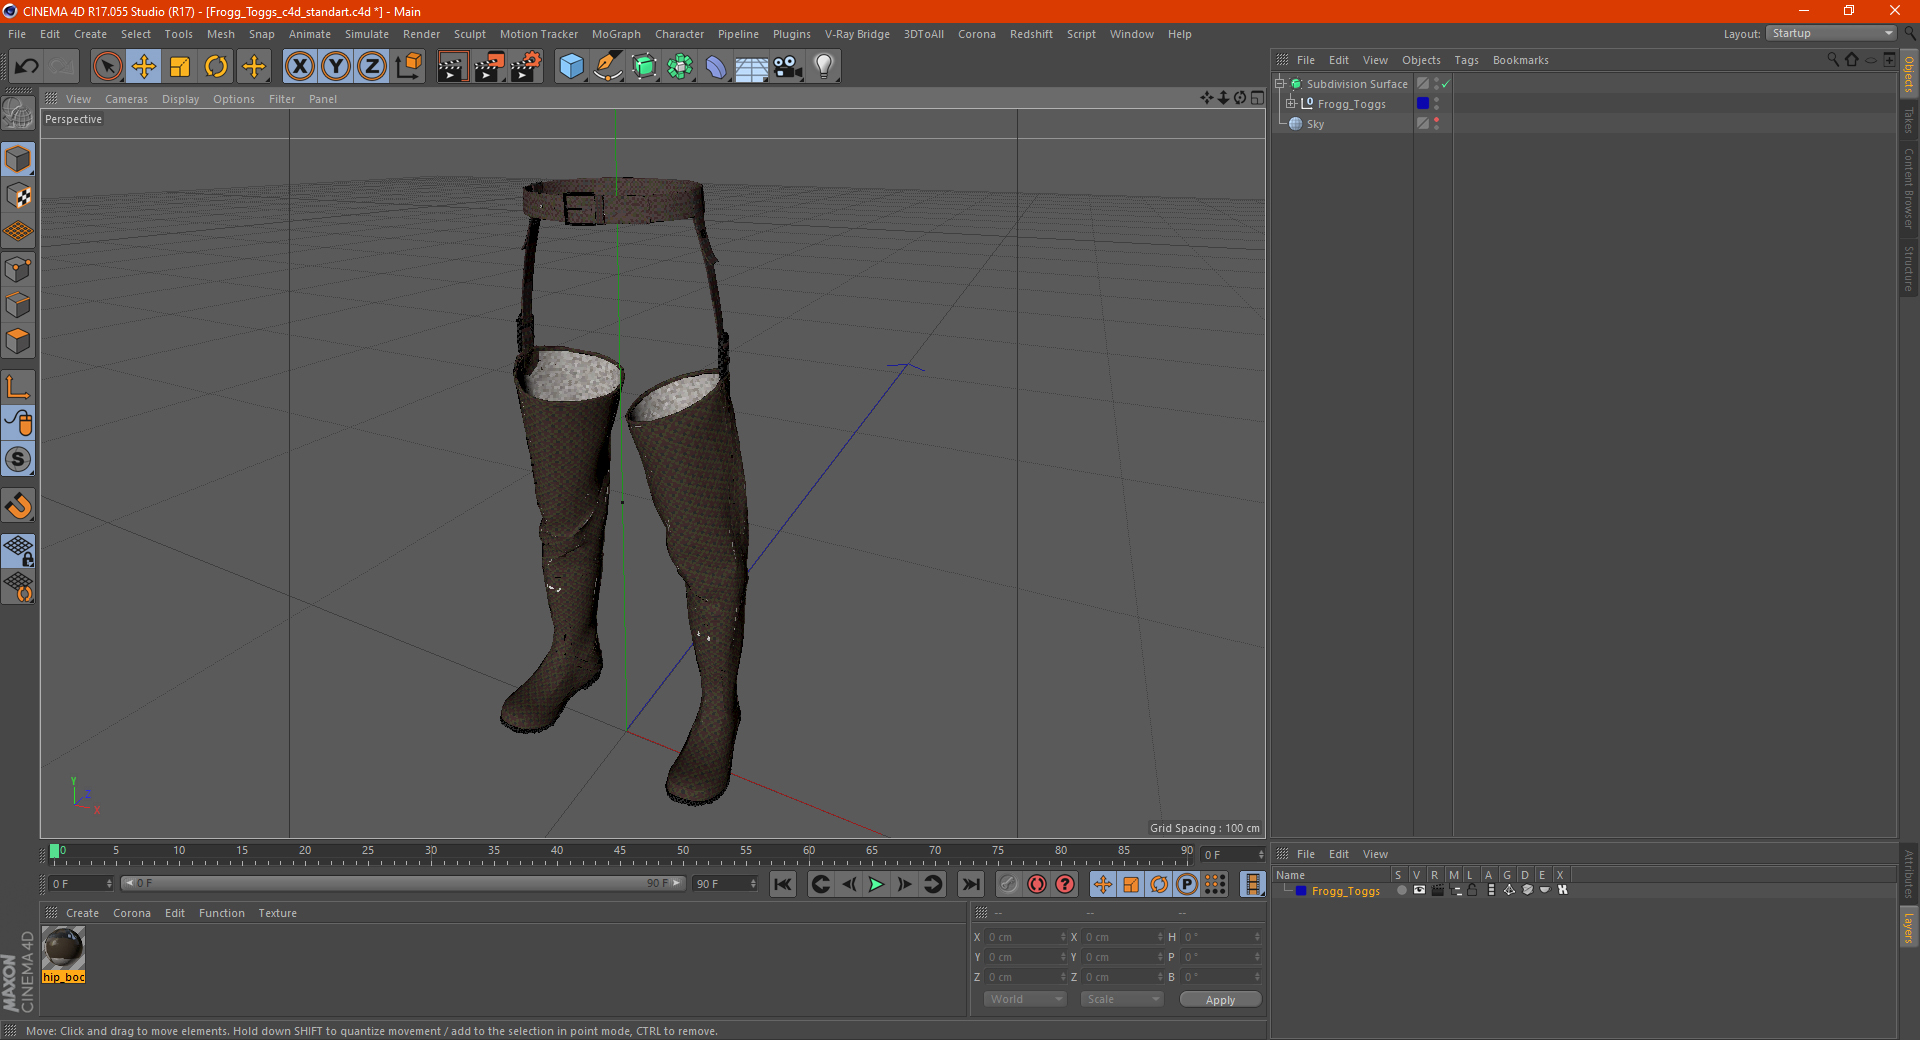The image size is (1920, 1040).
Task: Activate the Move tool
Action: [x=144, y=67]
